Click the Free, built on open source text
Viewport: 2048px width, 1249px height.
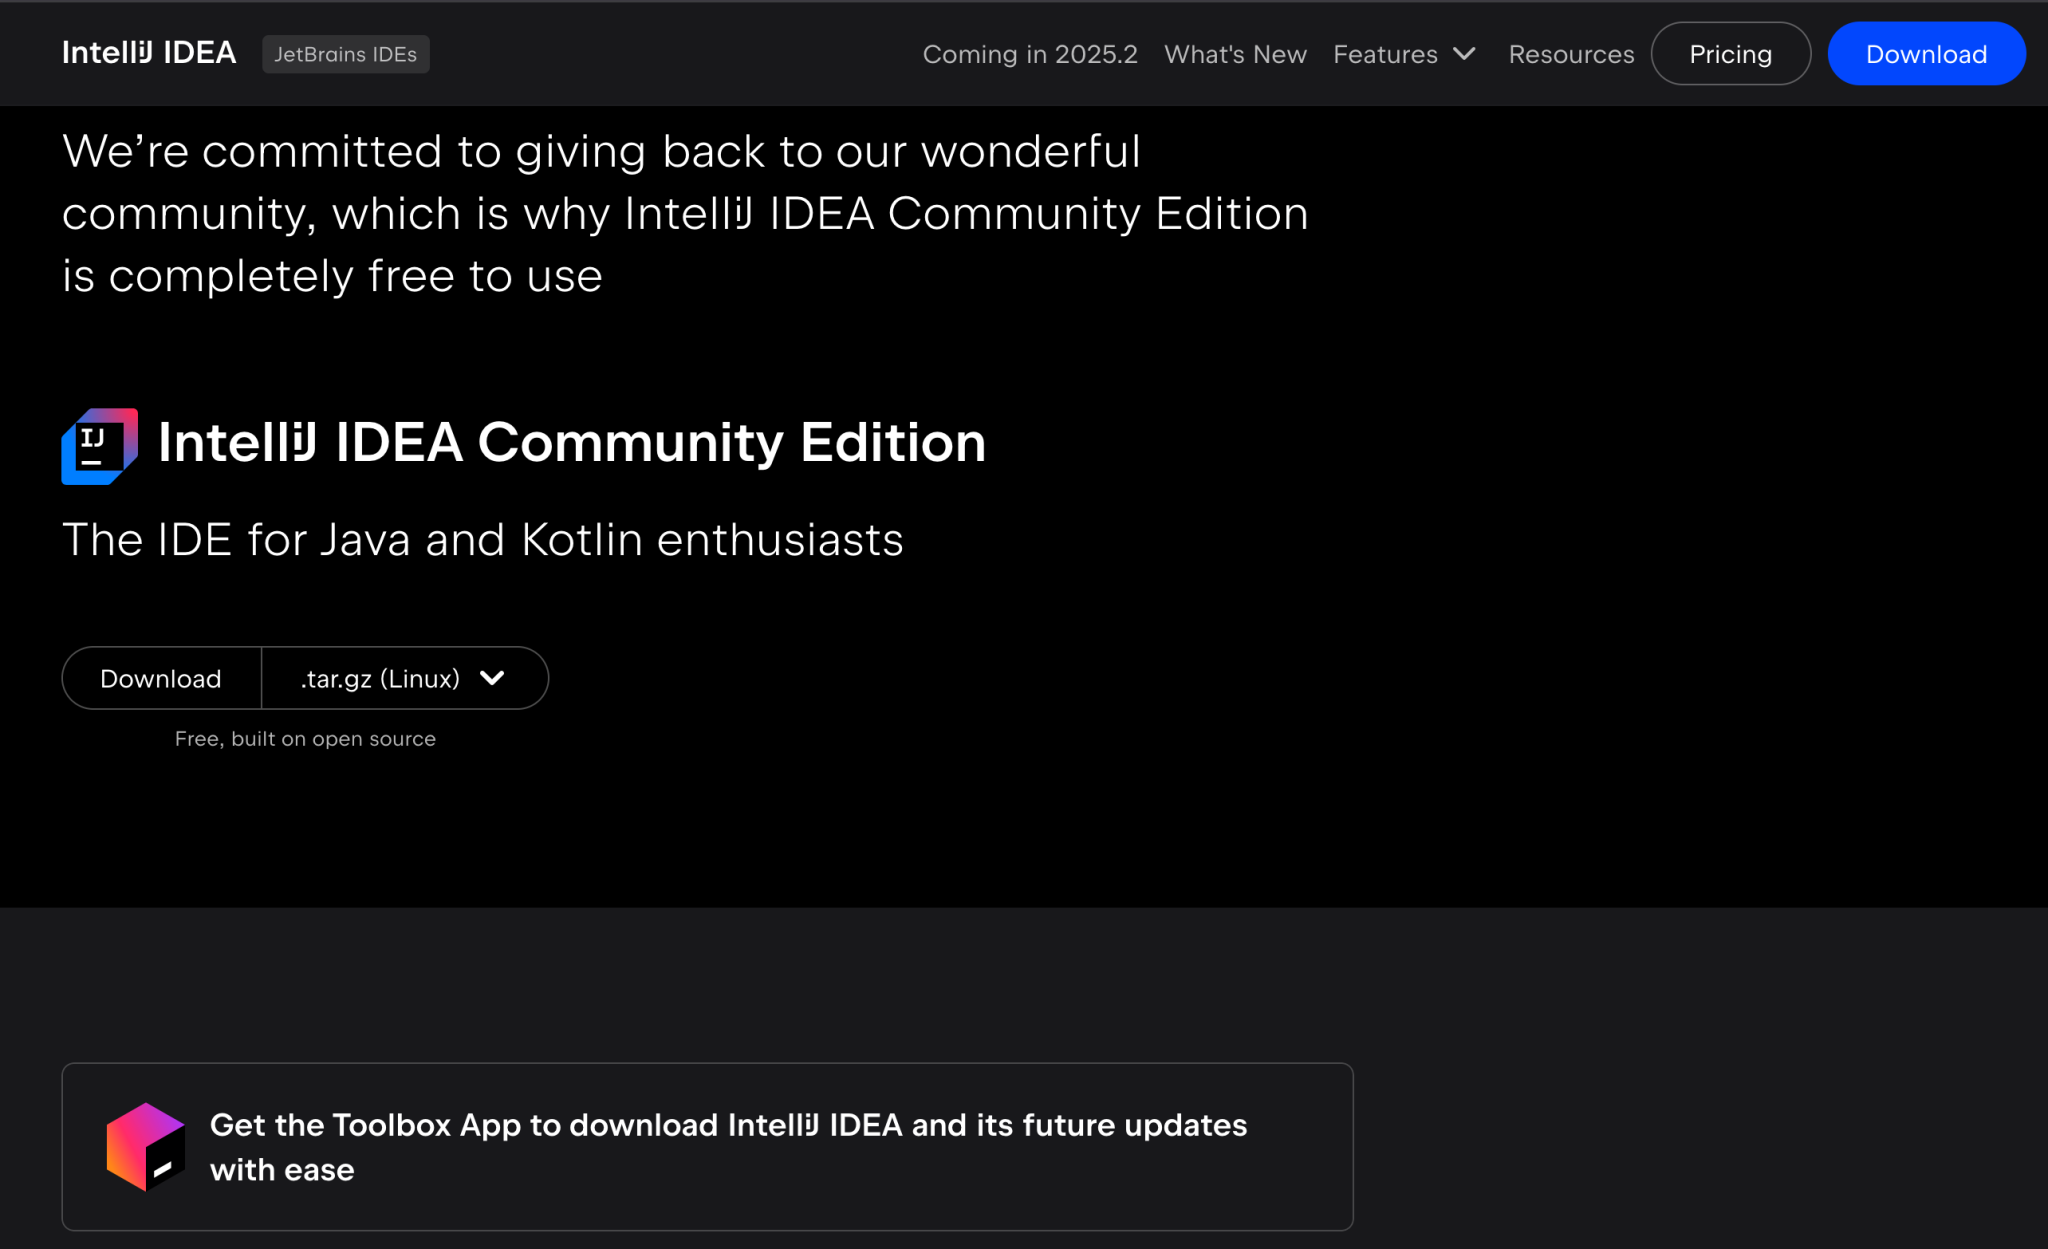pyautogui.click(x=304, y=738)
